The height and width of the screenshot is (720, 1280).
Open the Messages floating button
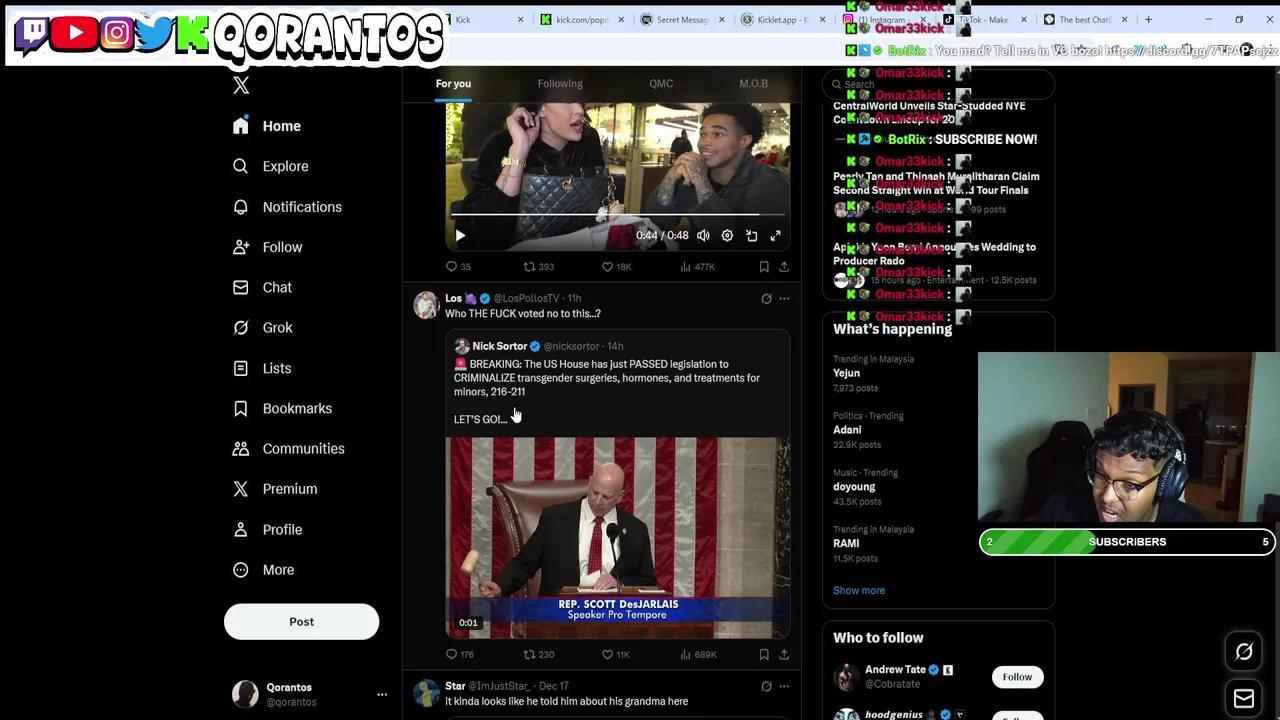click(1244, 698)
